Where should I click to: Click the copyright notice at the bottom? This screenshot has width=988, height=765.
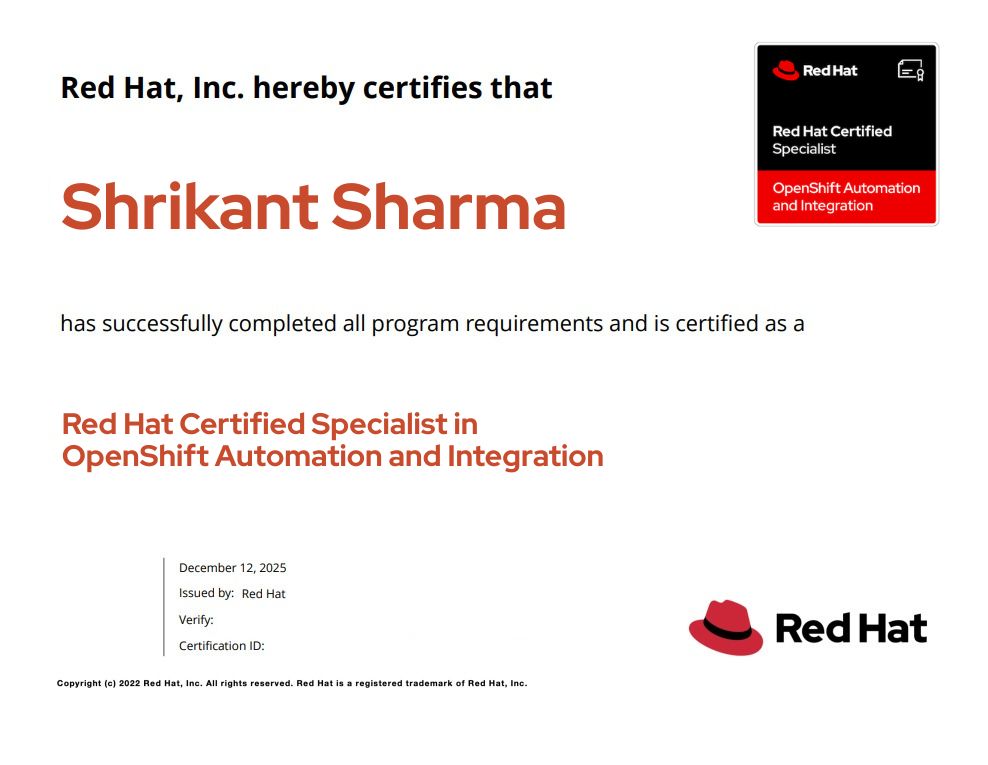(291, 684)
